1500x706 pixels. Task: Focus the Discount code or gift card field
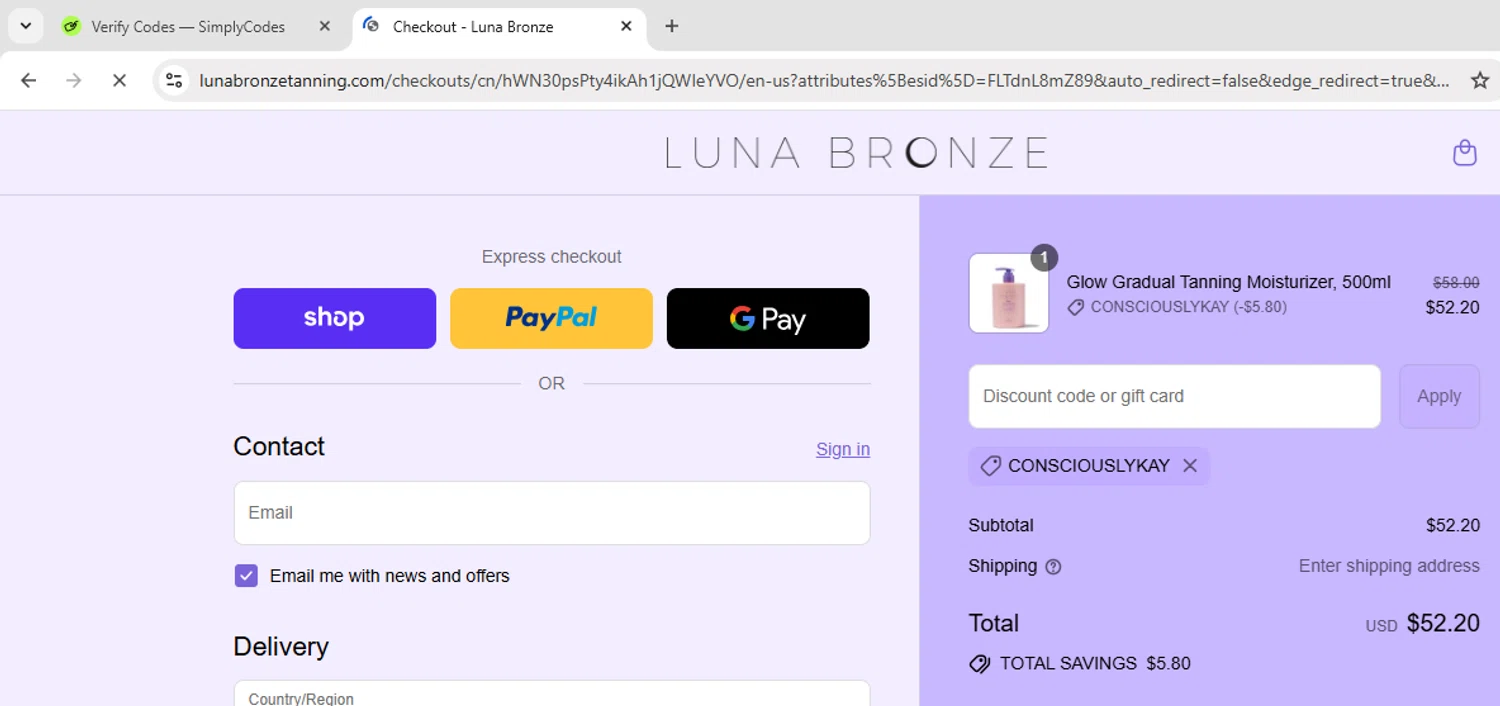1174,396
